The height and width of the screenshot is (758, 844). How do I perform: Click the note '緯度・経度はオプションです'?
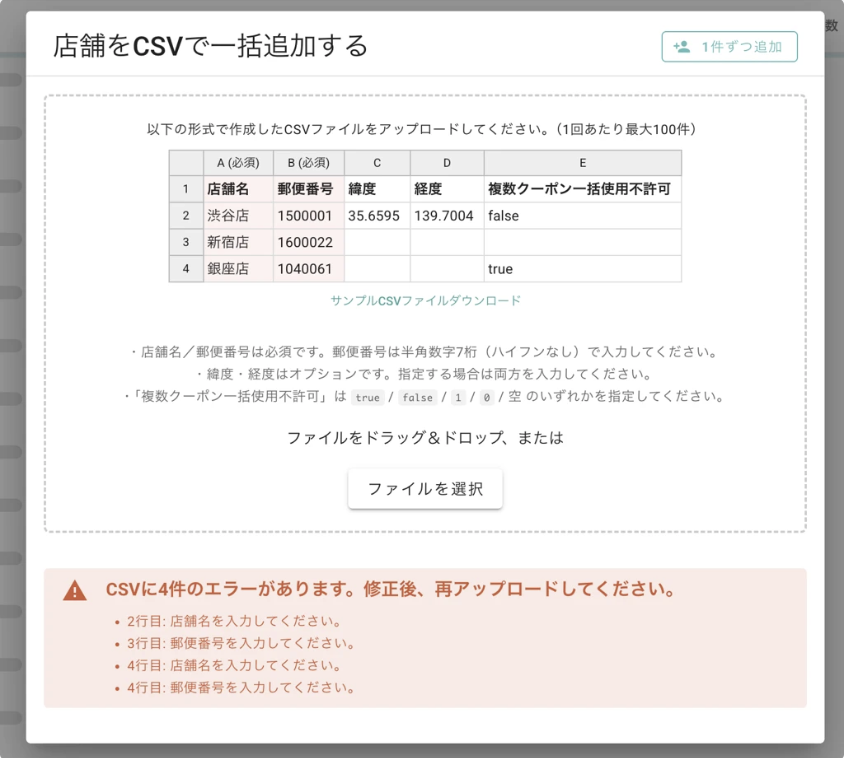click(x=425, y=374)
